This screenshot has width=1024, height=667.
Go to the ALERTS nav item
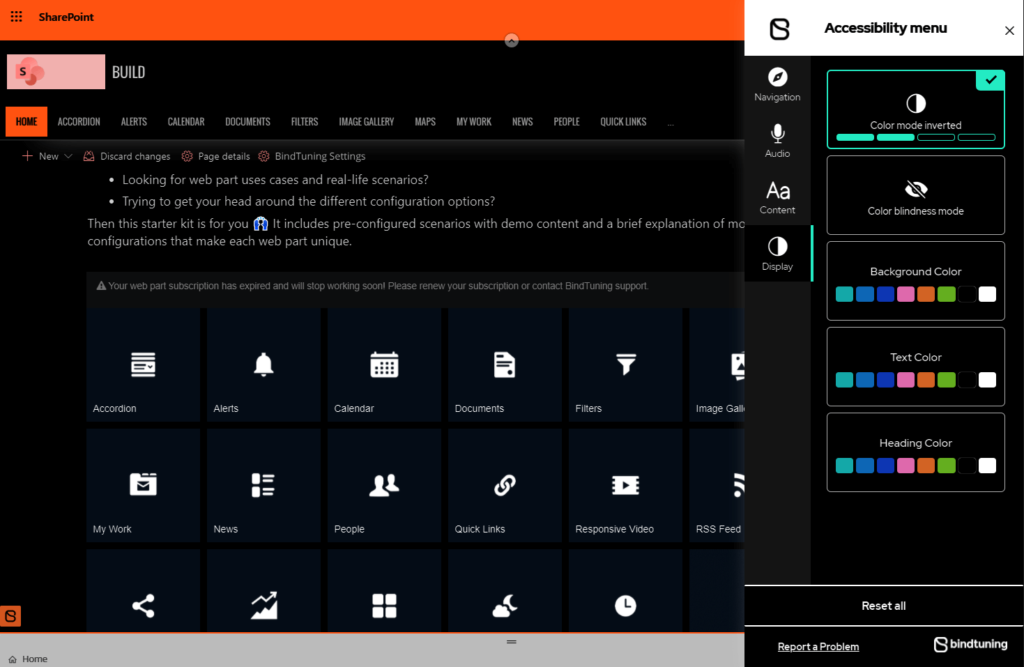[134, 122]
